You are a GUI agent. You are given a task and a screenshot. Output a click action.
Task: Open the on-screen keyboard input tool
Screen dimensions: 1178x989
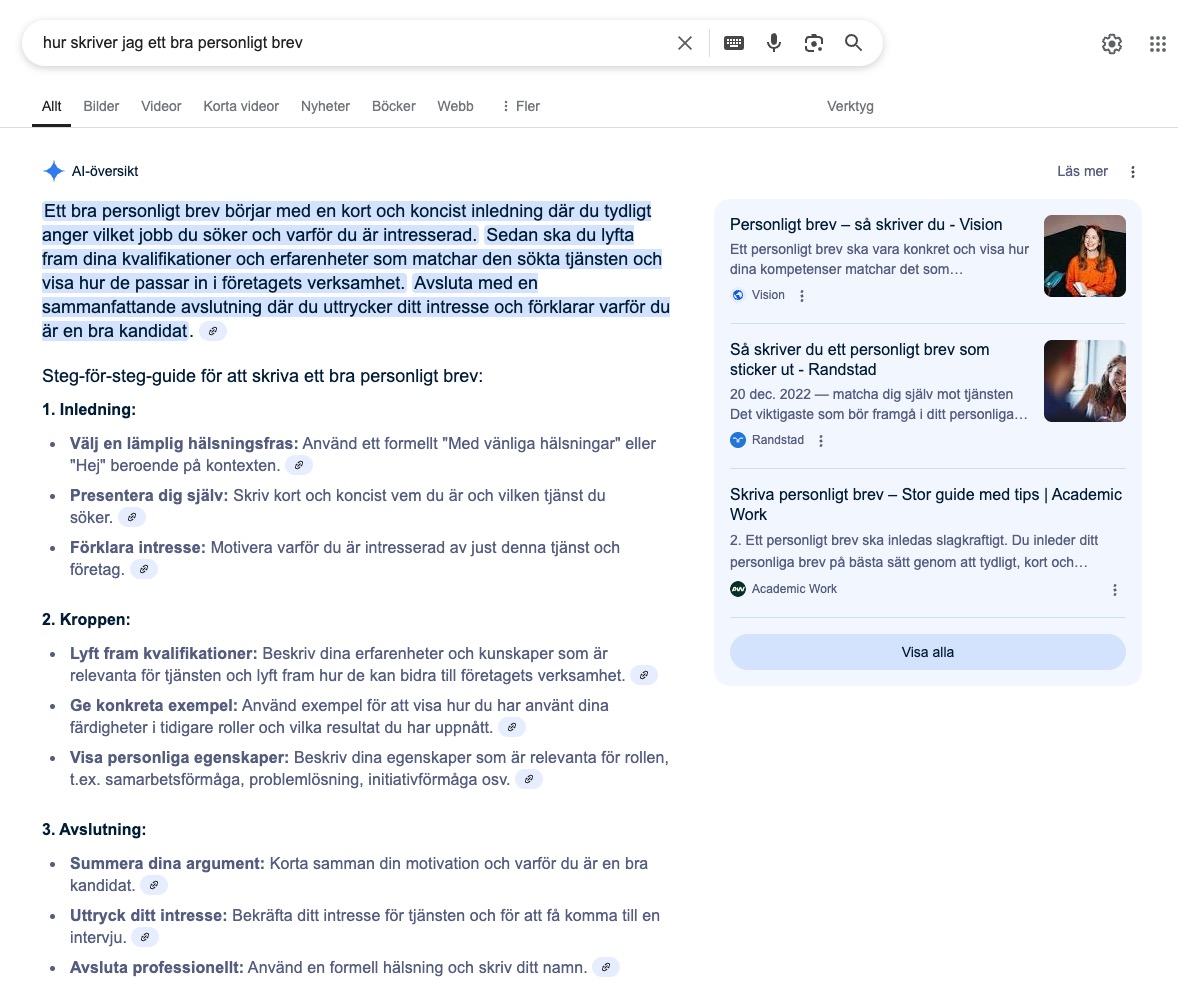734,43
